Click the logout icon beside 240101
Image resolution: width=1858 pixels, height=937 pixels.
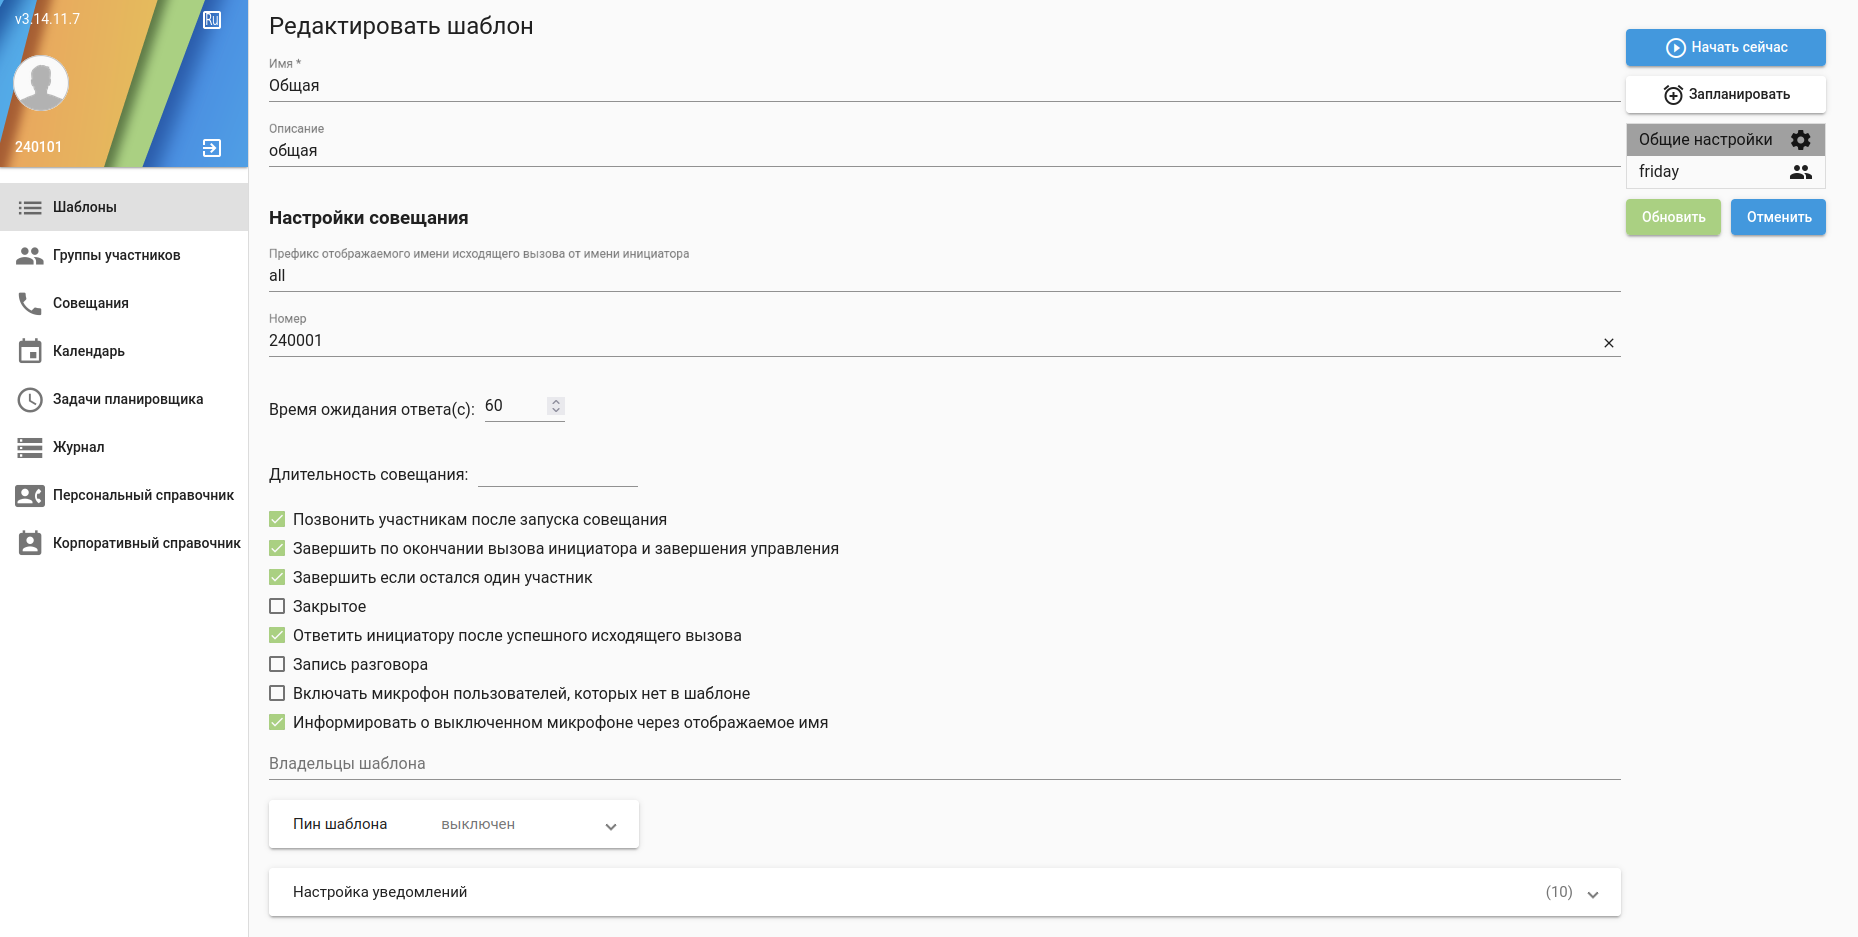tap(212, 148)
